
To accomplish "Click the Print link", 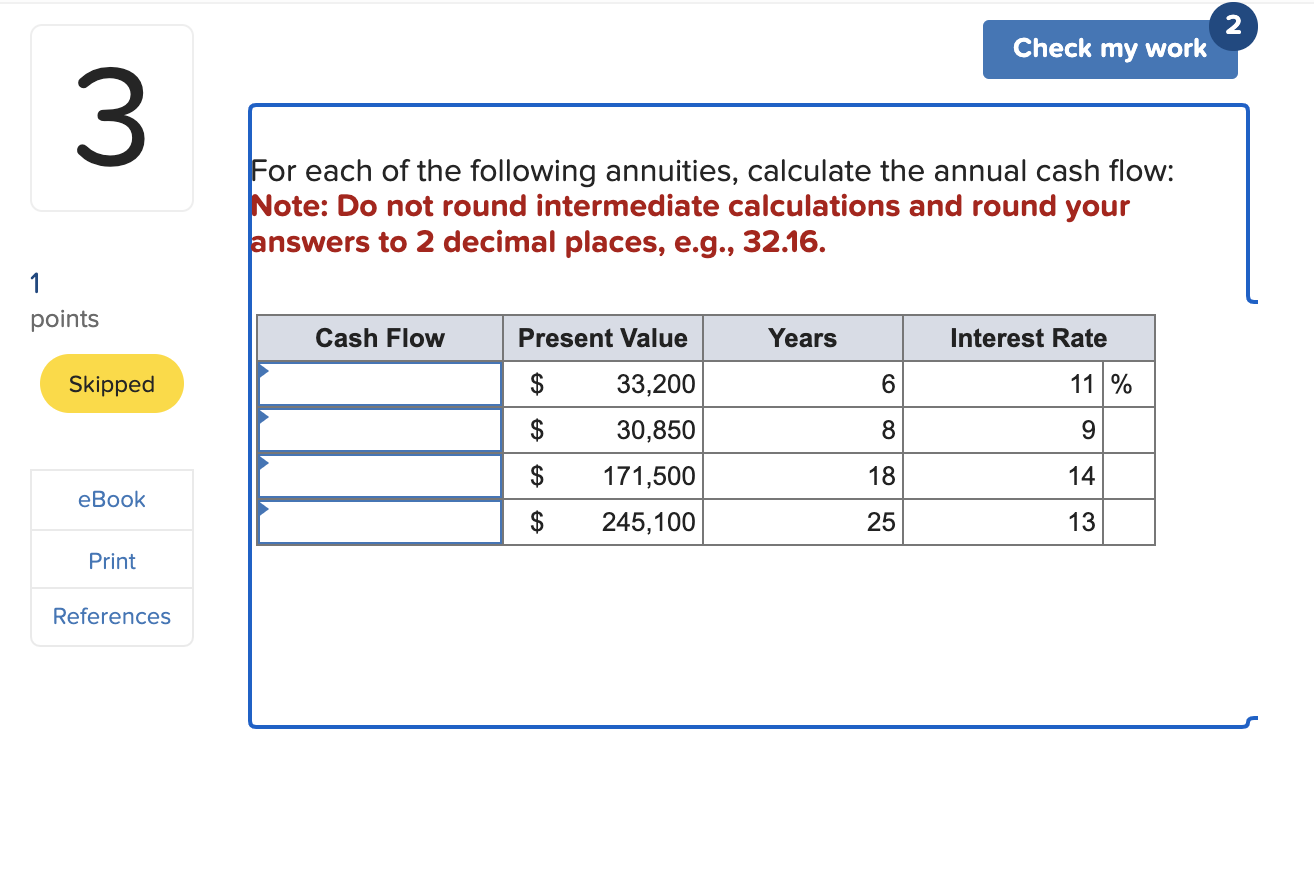I will [x=111, y=560].
